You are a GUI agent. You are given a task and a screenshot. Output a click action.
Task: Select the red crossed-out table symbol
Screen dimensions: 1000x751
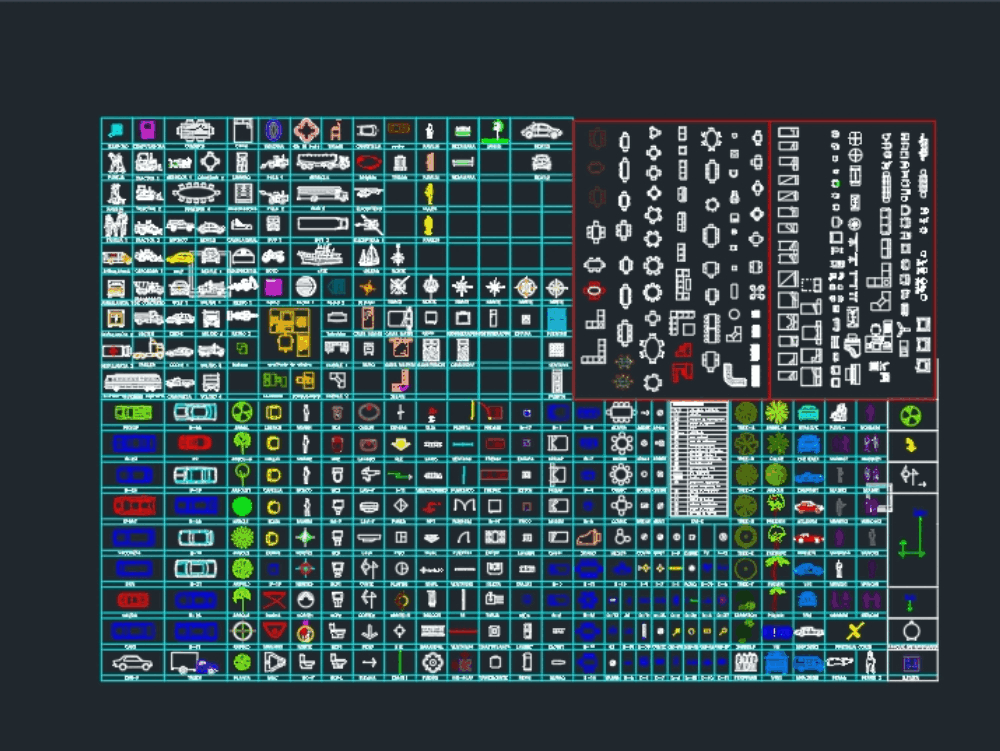[x=275, y=598]
